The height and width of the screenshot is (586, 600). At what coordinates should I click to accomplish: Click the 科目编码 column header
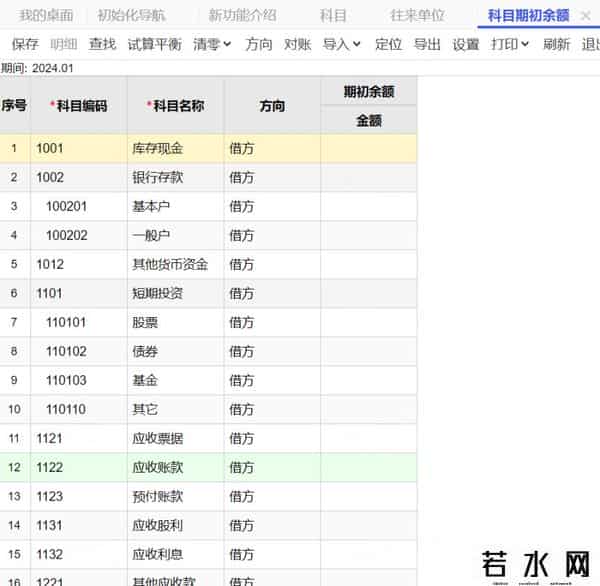coord(79,105)
